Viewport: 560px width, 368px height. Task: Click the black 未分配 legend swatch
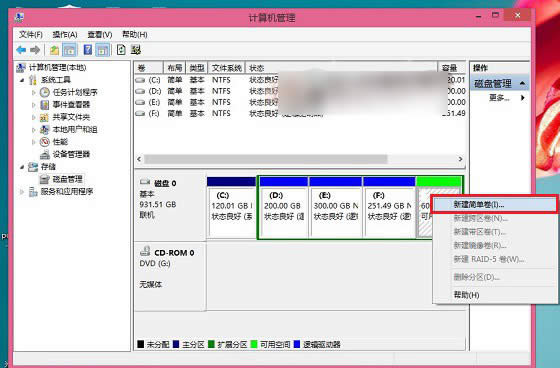(x=141, y=344)
